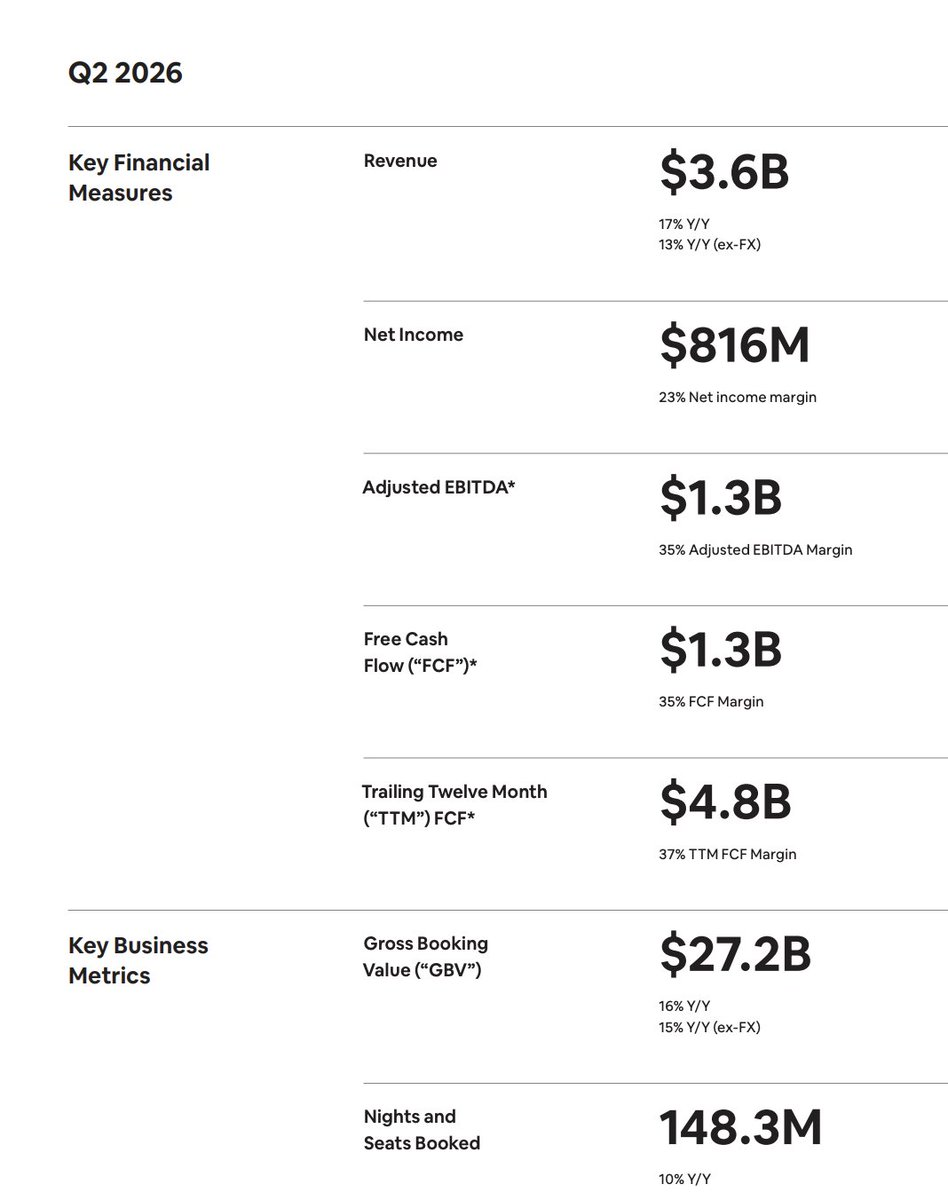Viewport: 948px width, 1200px height.
Task: Click the Trailing Twelve Month FCF label
Action: [455, 805]
